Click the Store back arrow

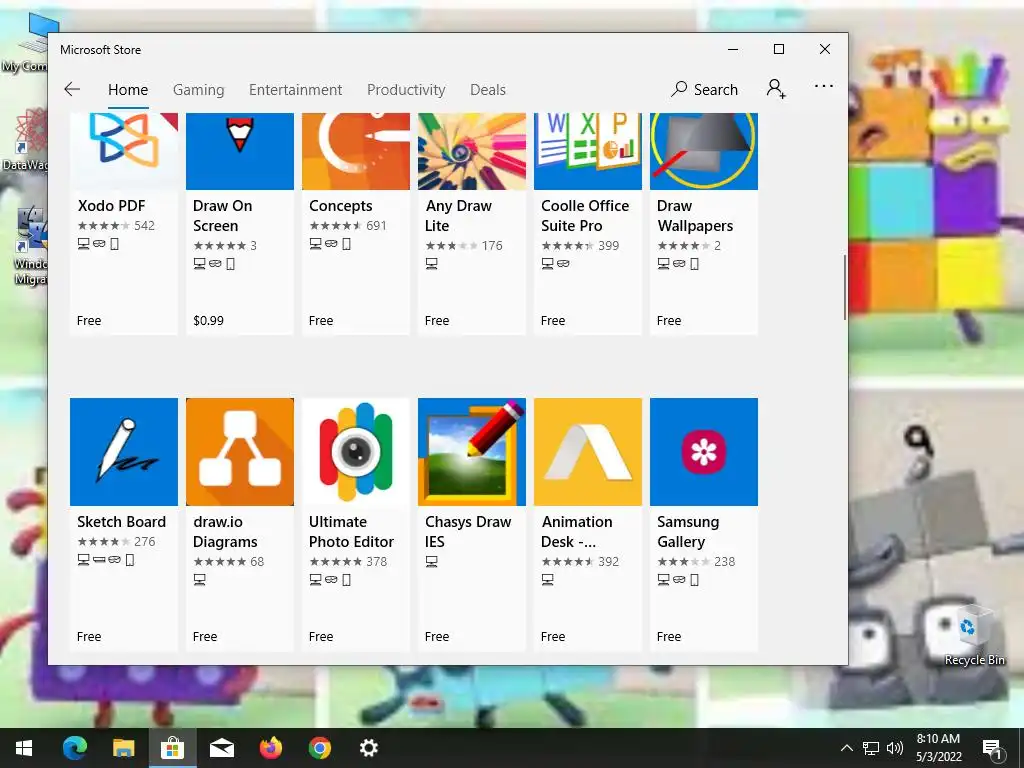[72, 89]
